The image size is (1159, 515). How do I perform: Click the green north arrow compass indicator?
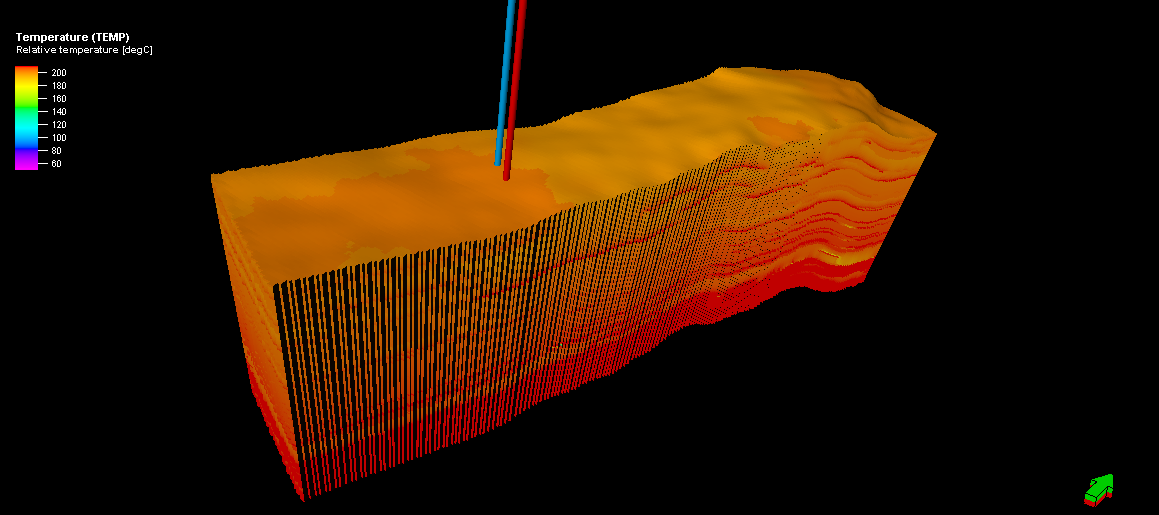1098,488
